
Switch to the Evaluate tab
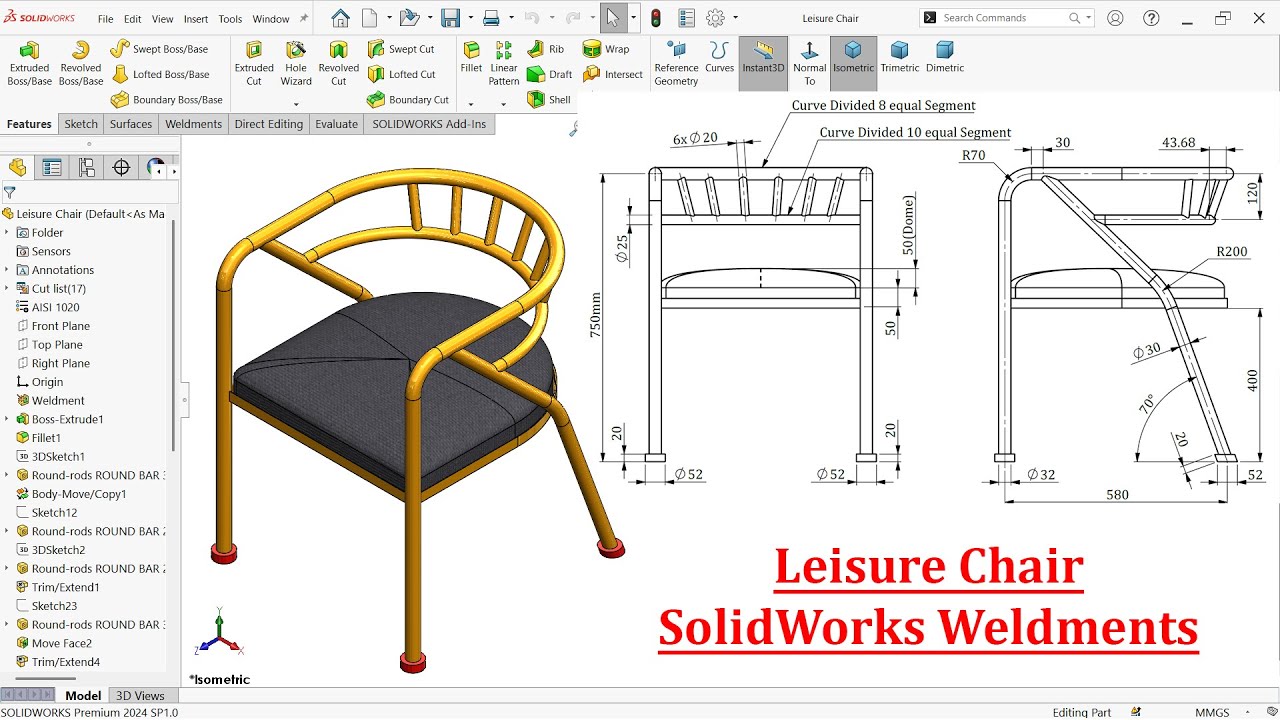(x=336, y=124)
